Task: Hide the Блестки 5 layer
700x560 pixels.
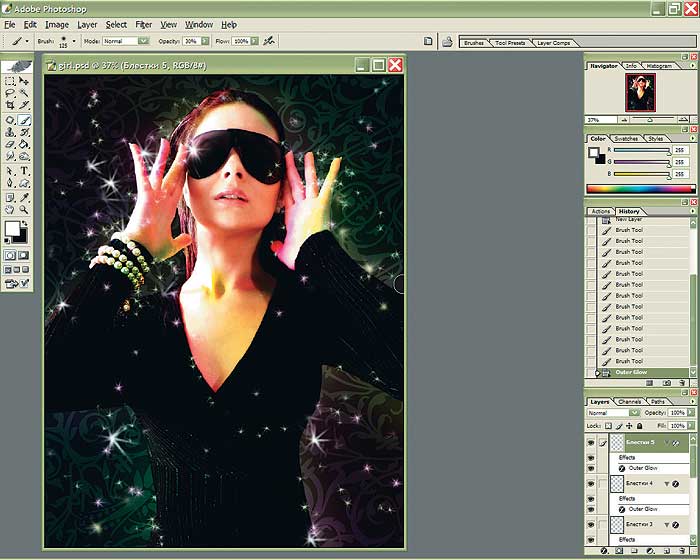Action: point(591,443)
